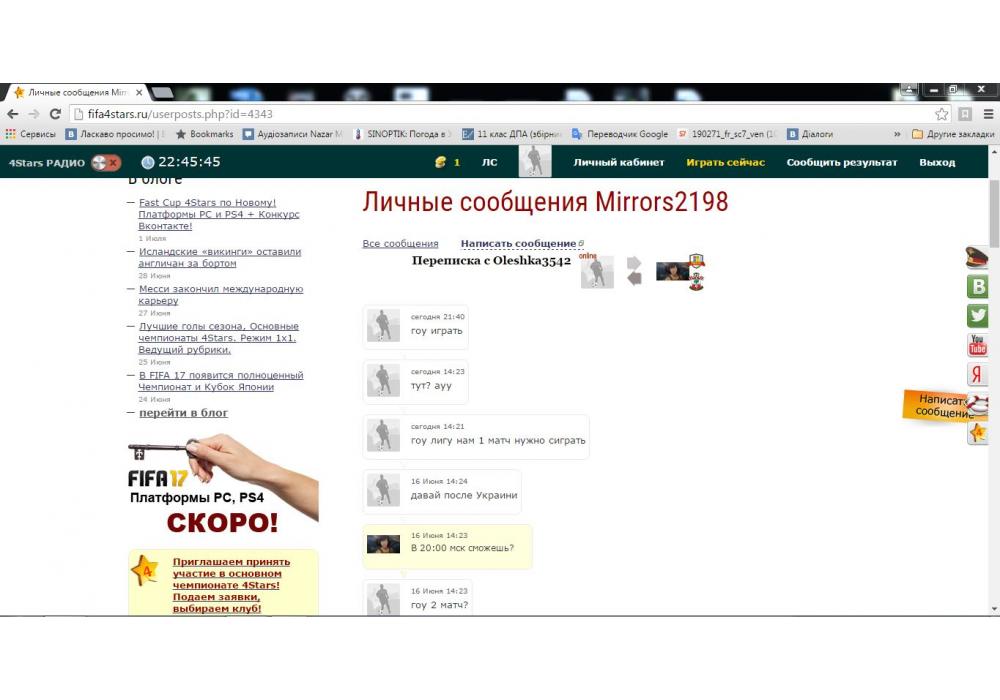Reload the page with the refresh icon
The image size is (1000, 700).
pyautogui.click(x=55, y=114)
